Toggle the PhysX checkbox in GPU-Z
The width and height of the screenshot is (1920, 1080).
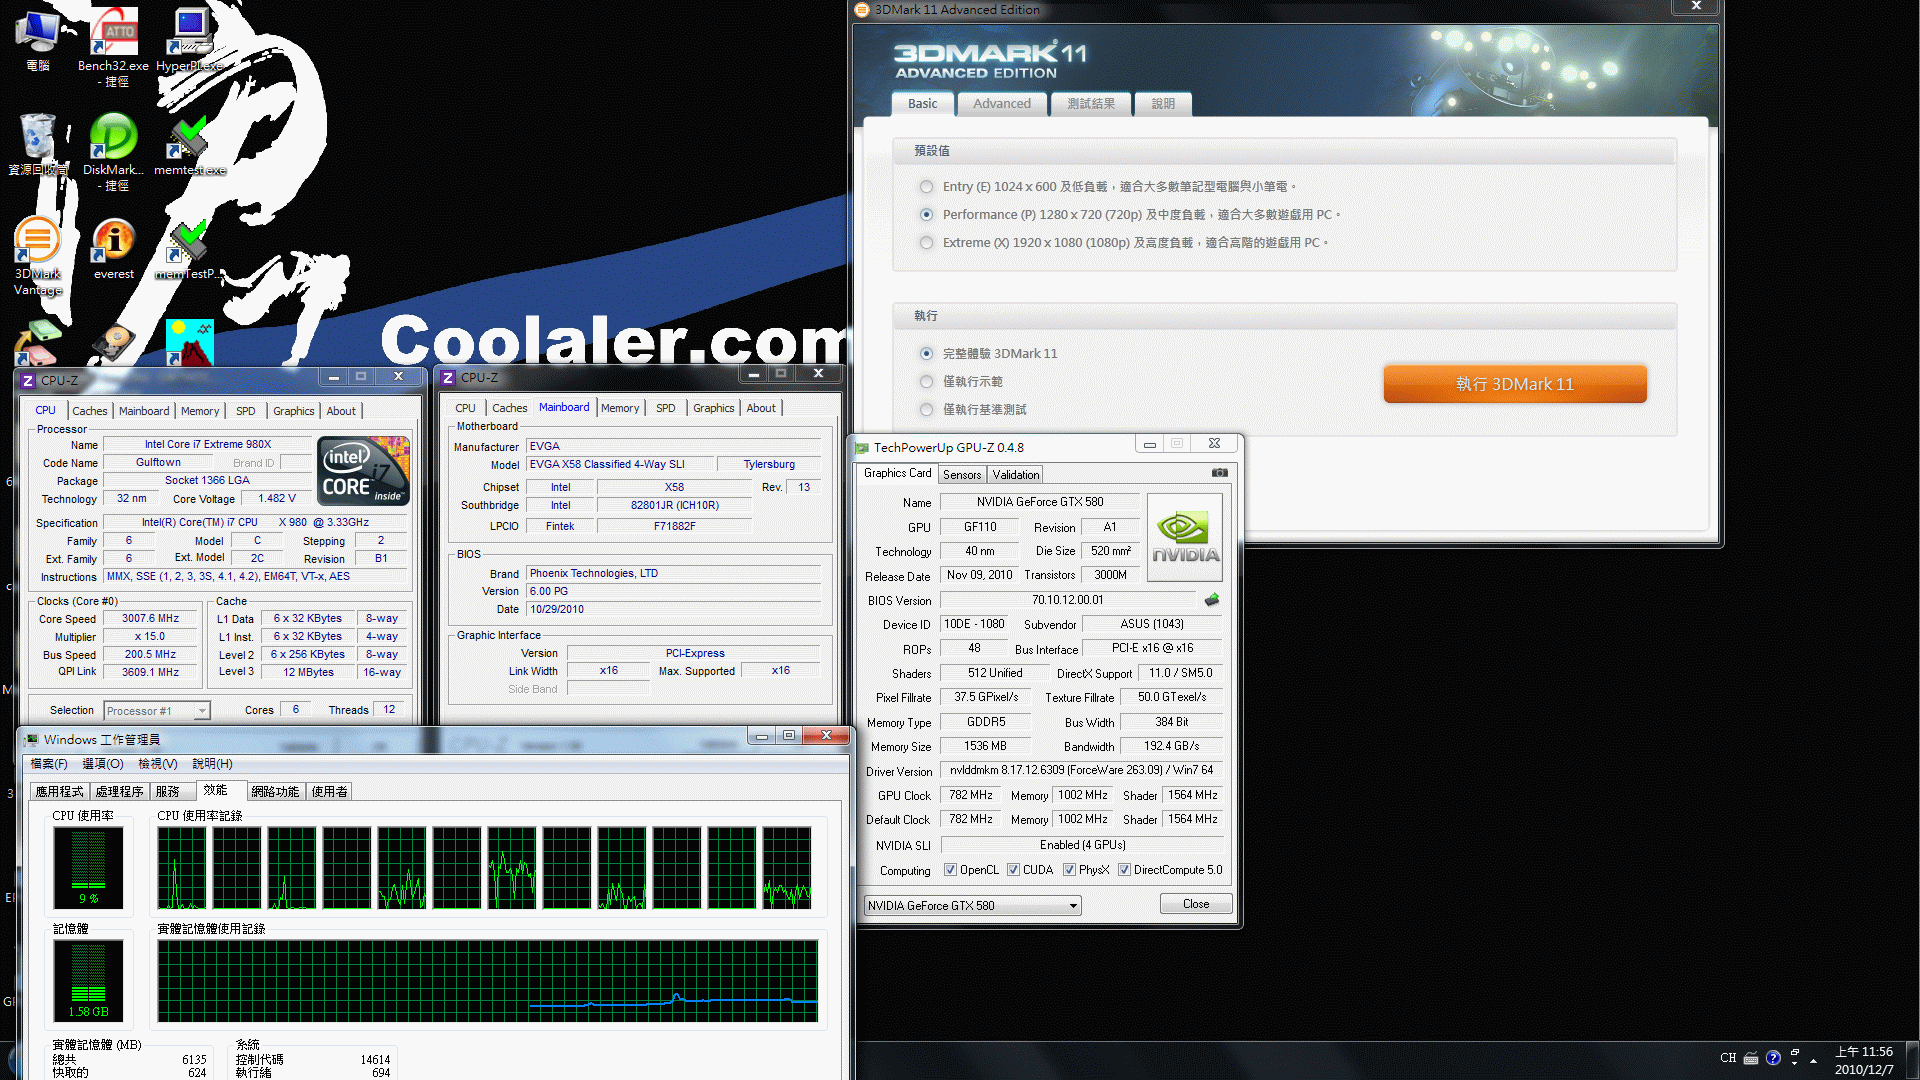tap(1069, 870)
